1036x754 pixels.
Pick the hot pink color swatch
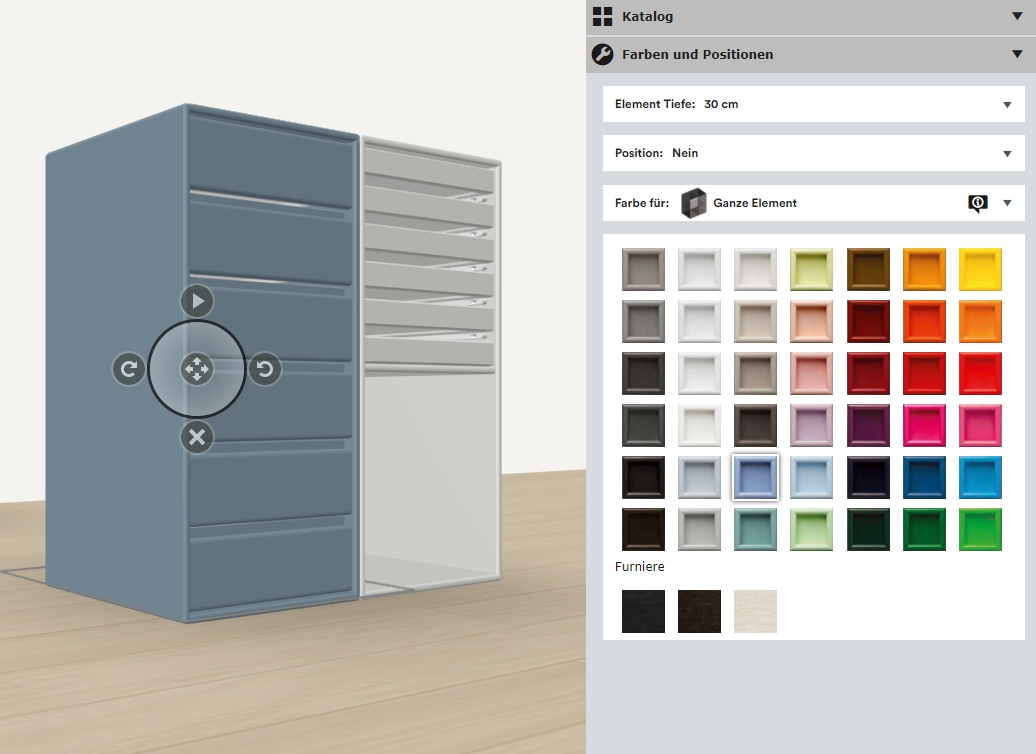[924, 425]
